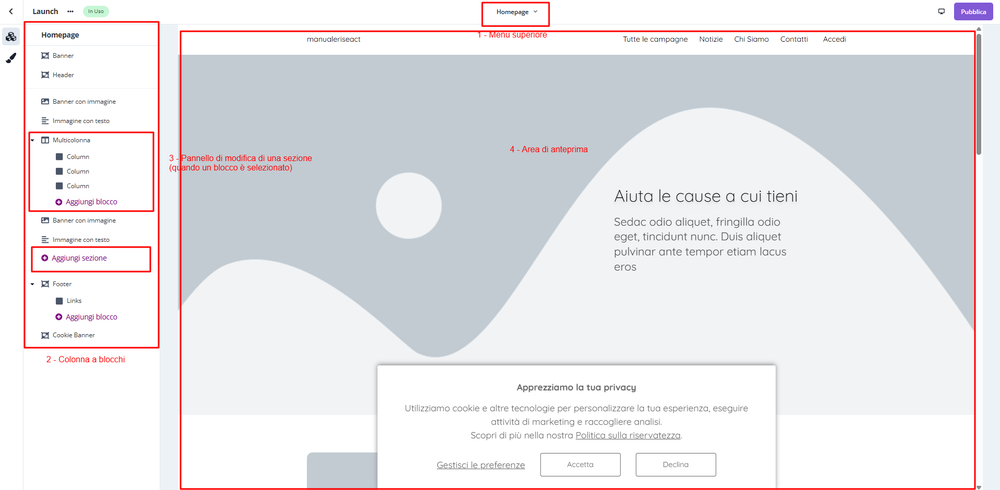Click the Politica sulla riservatezza link
1000x490 pixels.
pos(628,436)
